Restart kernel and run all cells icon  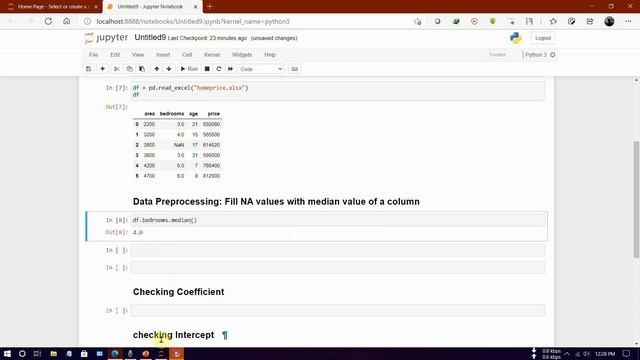[230, 69]
